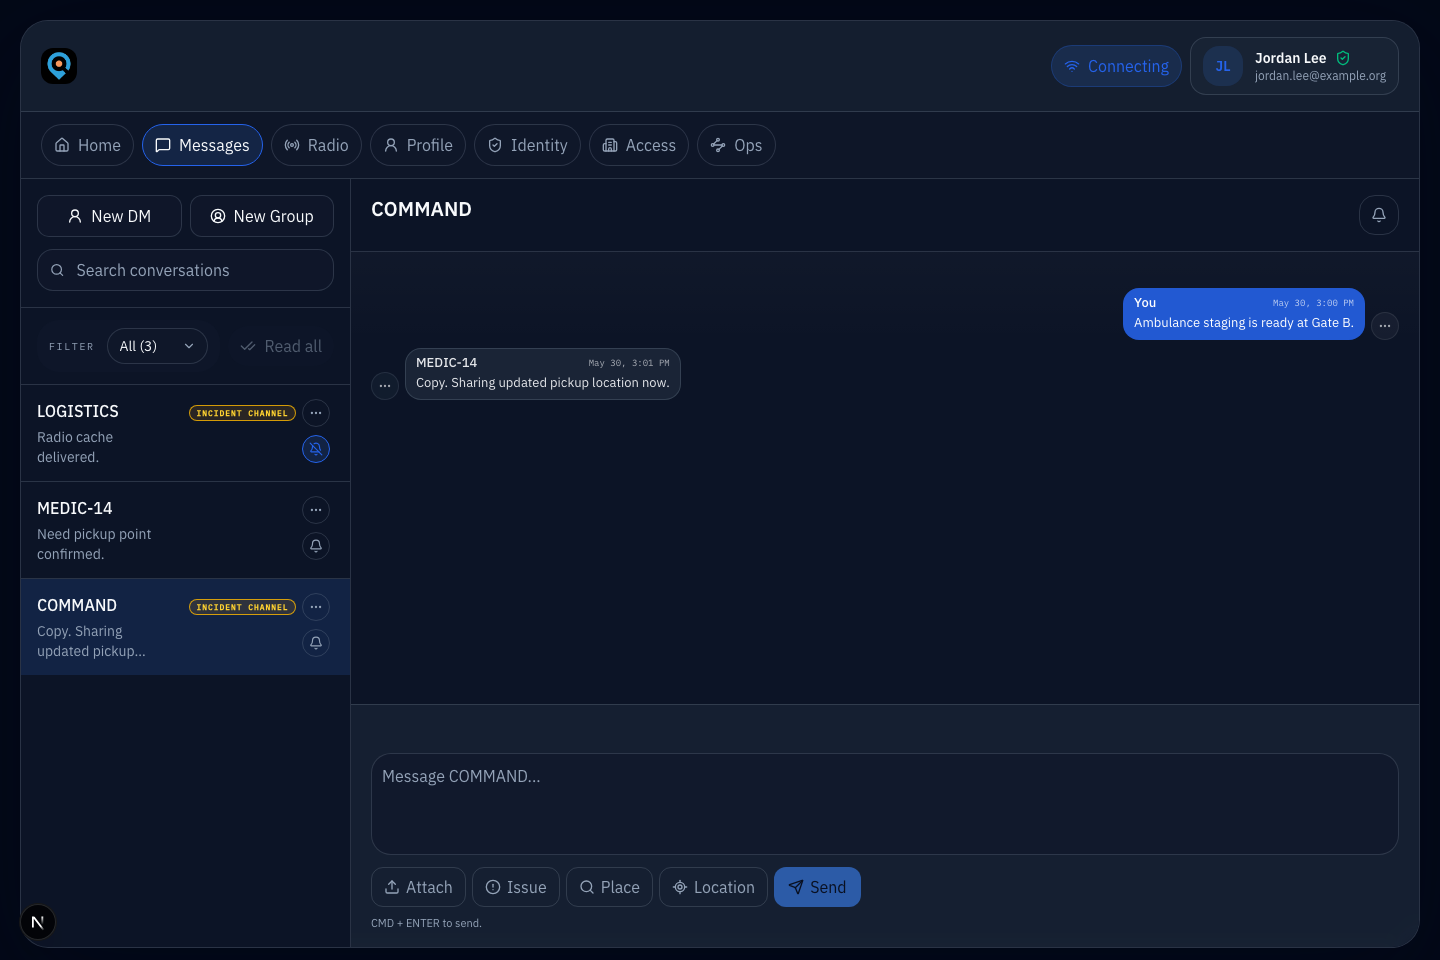Click the Search conversations field
The height and width of the screenshot is (960, 1440).
185,270
